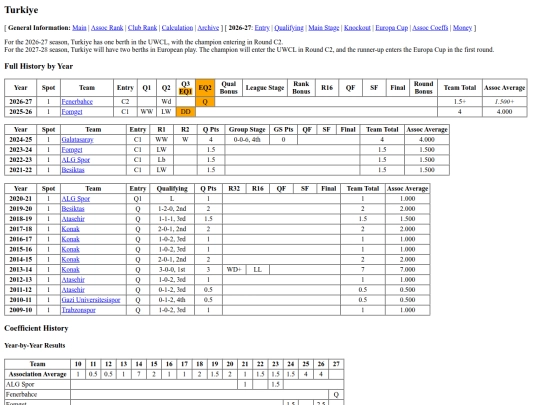Viewport: 540px width, 405px height.
Task: Open the 2026-27 Entry link
Action: pos(262,28)
